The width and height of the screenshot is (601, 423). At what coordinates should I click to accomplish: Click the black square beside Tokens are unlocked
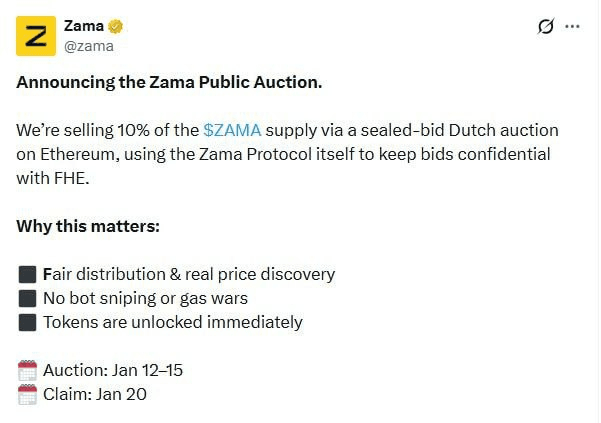pos(27,322)
